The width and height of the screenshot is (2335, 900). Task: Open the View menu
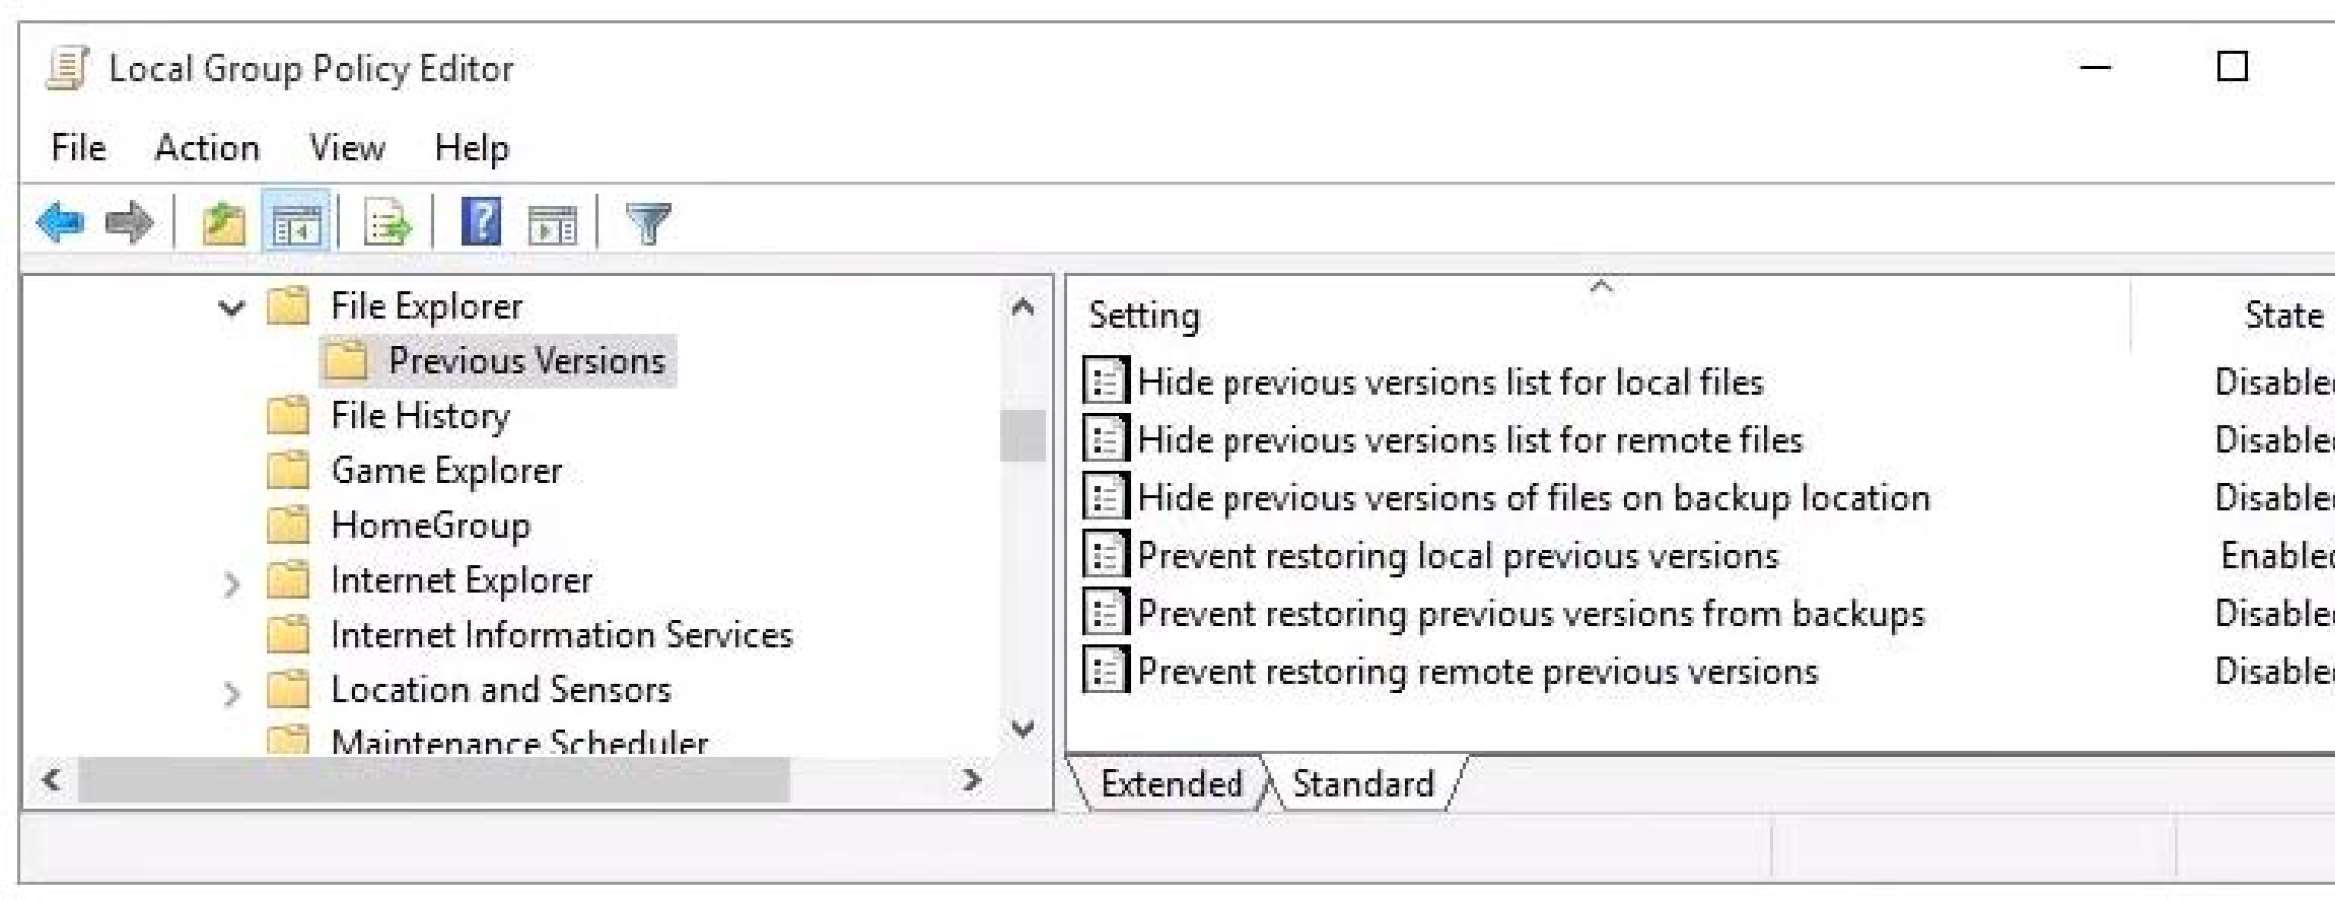[347, 148]
